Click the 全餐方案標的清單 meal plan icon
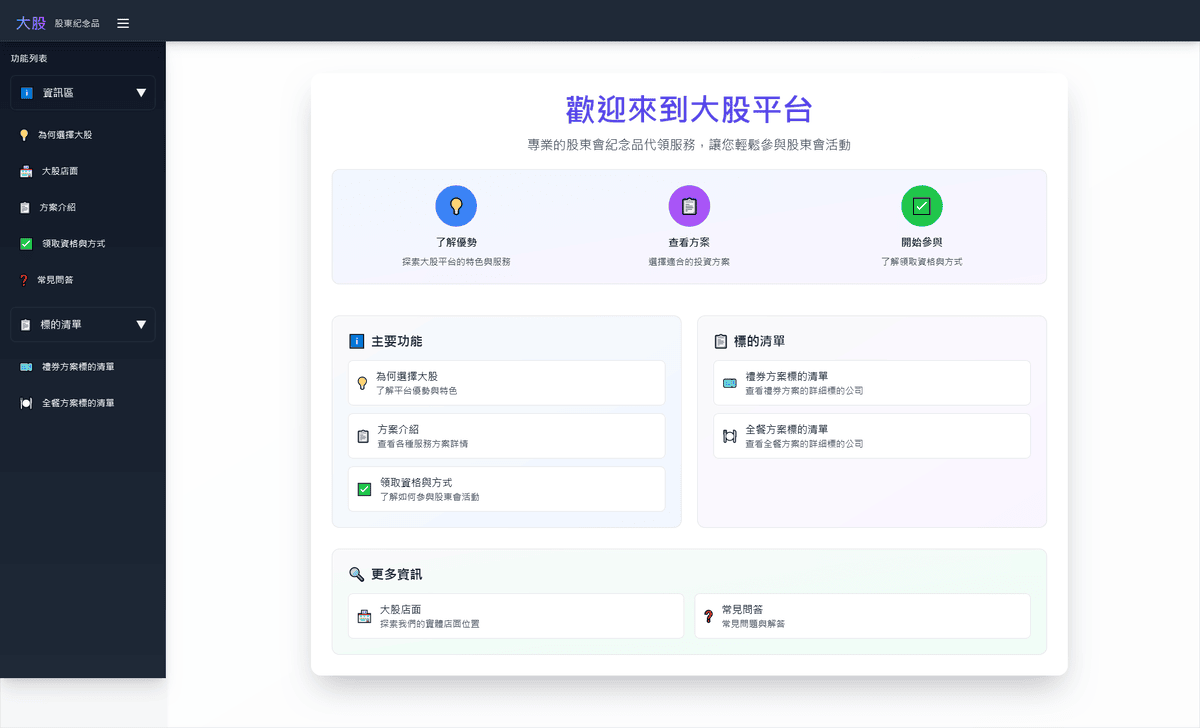 click(x=24, y=403)
